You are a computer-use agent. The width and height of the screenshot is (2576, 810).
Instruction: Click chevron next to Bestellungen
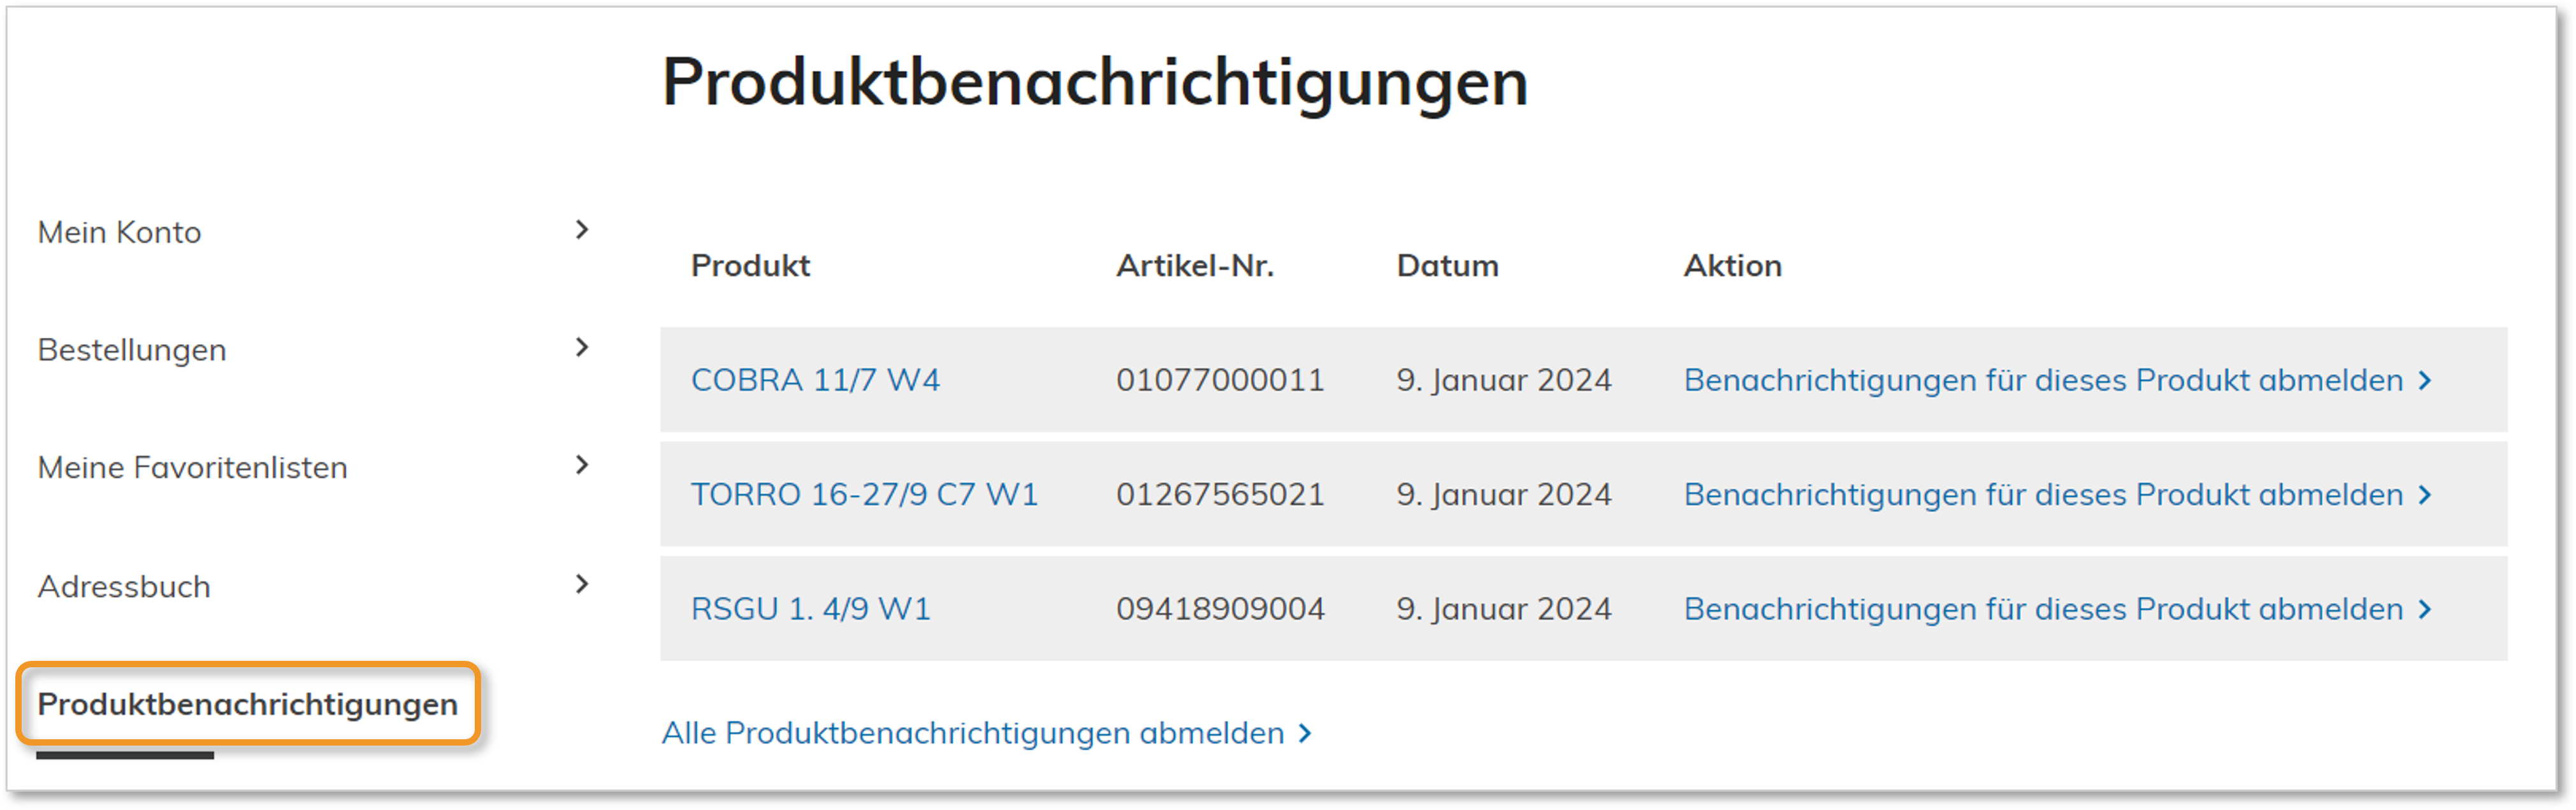click(582, 348)
